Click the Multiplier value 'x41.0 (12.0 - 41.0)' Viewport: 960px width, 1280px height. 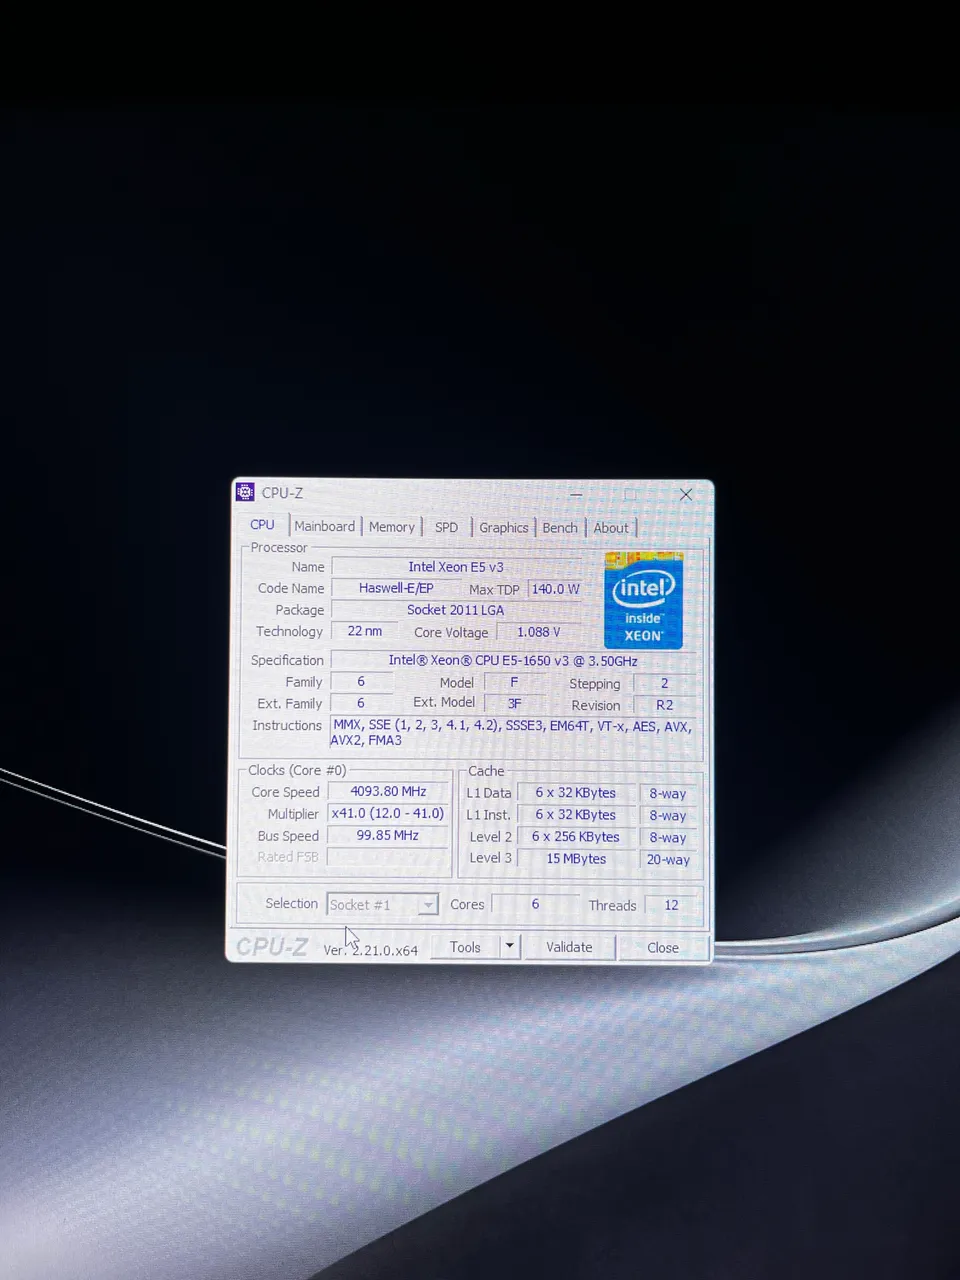click(388, 813)
